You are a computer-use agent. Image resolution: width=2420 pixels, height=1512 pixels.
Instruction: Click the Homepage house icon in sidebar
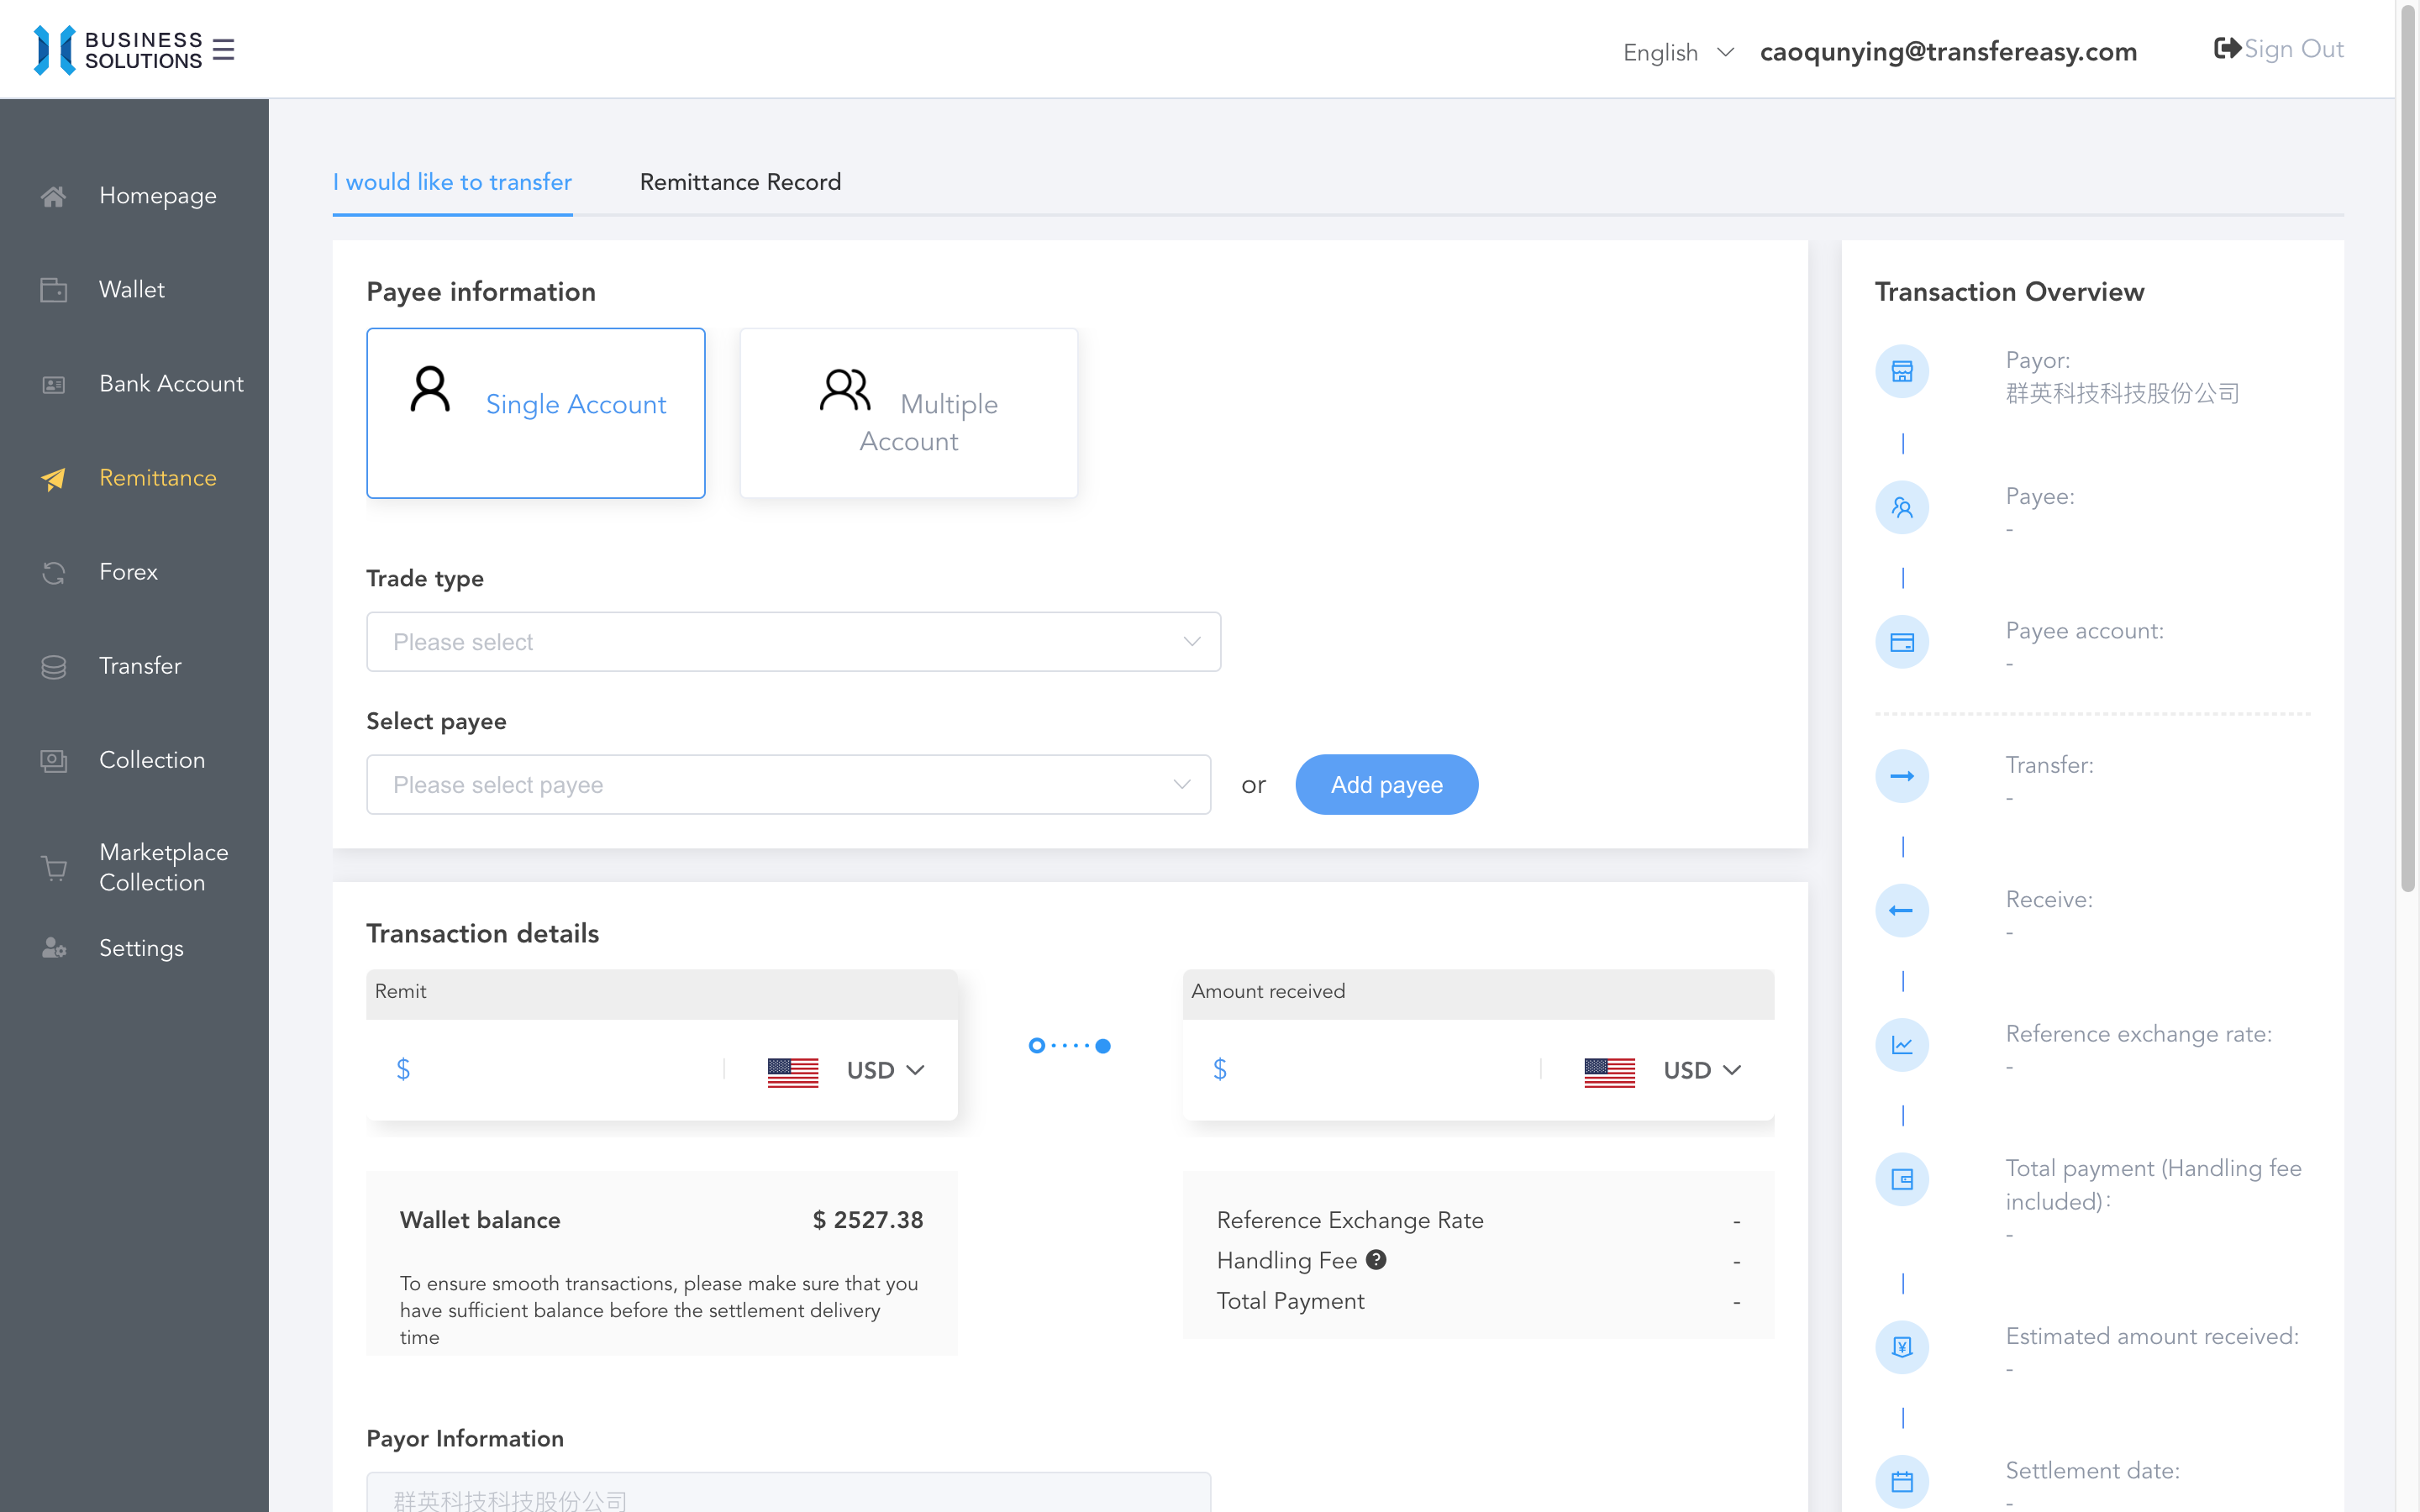click(x=54, y=196)
